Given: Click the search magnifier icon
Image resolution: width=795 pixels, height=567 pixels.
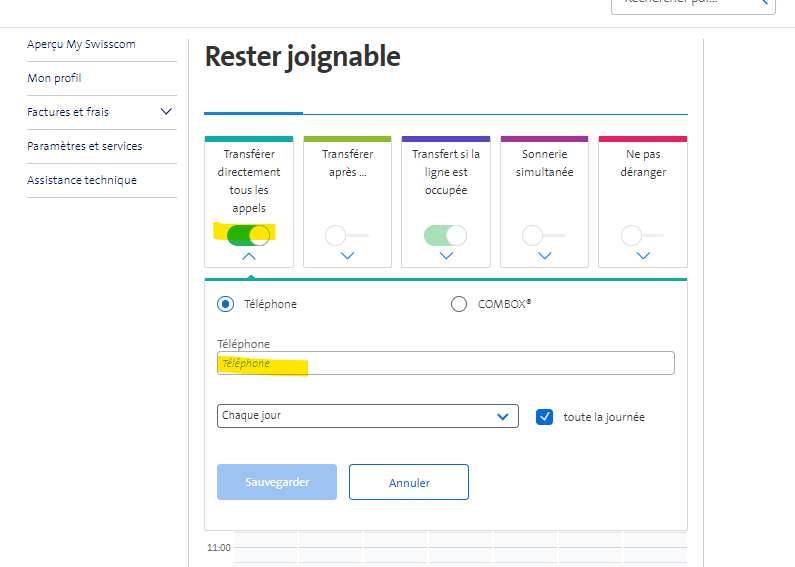Looking at the screenshot, I should (761, 3).
